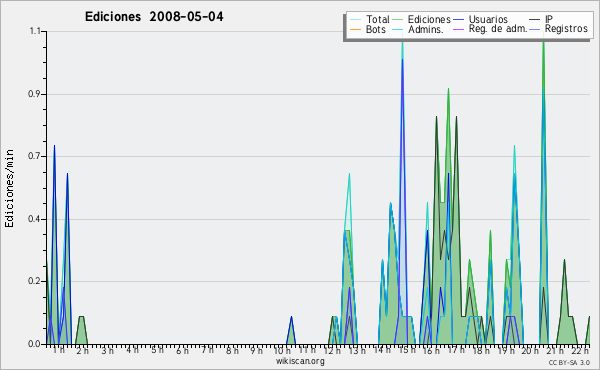Click the '7 h' x-axis label
Viewport: 600px width, 370px height.
tap(207, 350)
